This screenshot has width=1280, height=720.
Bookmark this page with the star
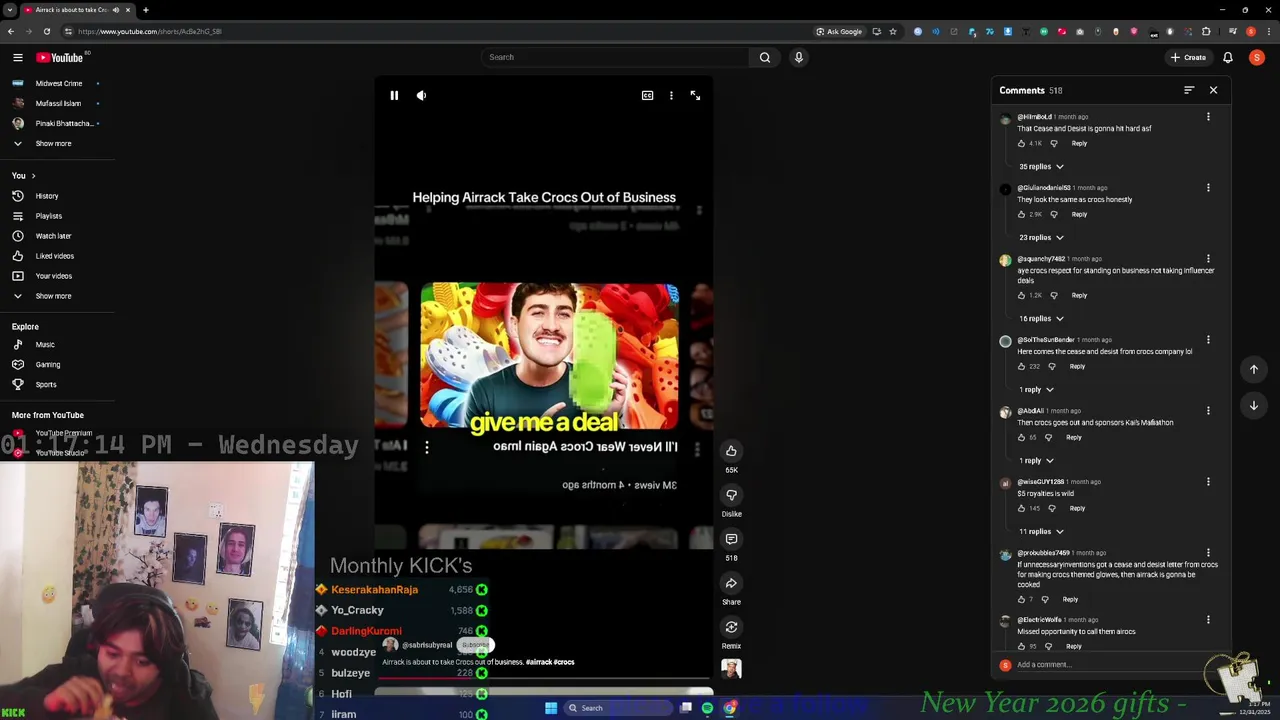[893, 31]
